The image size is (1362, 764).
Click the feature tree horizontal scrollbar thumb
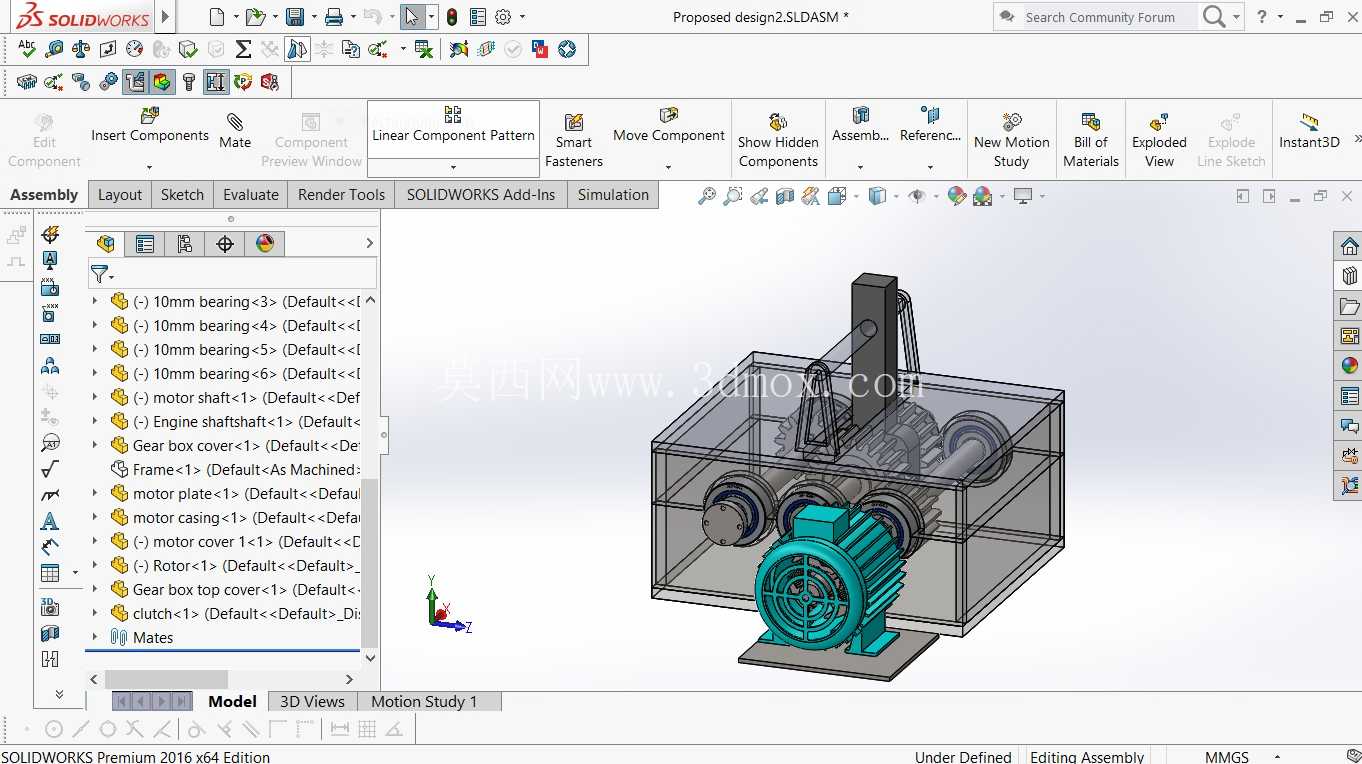click(x=166, y=679)
